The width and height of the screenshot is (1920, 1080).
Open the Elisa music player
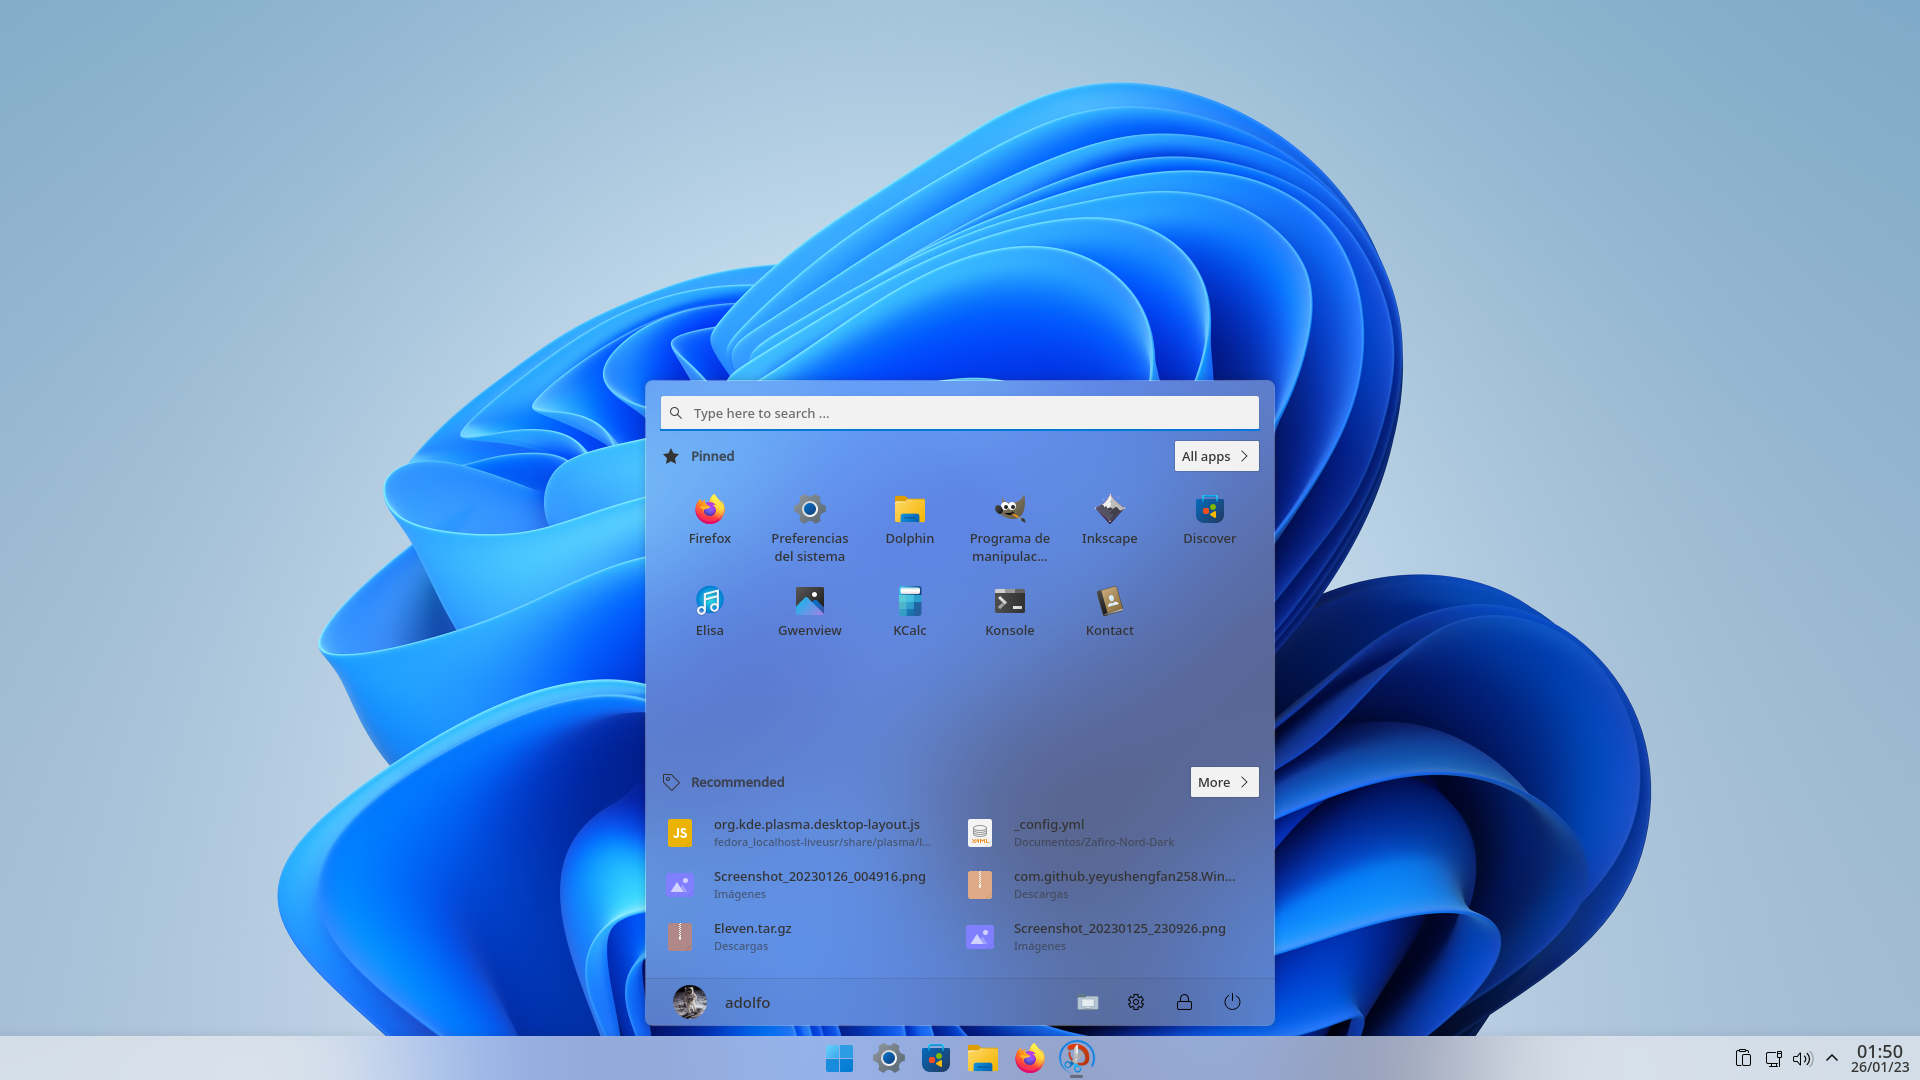(709, 611)
